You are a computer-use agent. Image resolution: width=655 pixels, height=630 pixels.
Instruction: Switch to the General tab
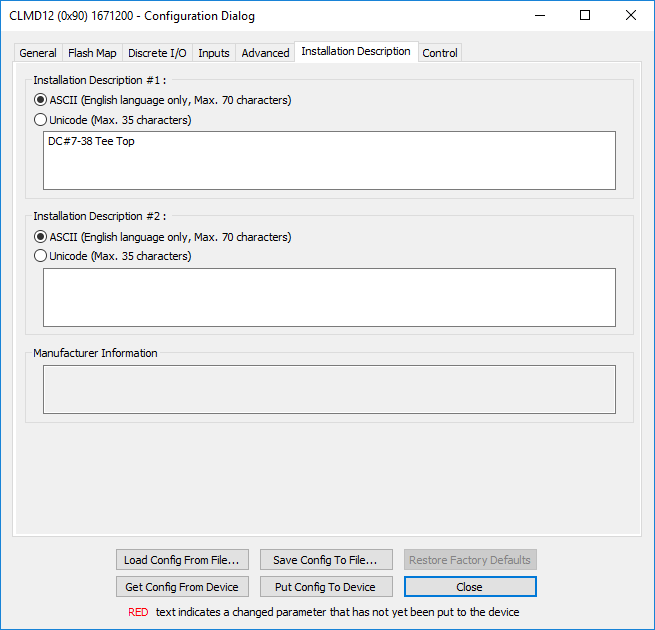pos(38,53)
